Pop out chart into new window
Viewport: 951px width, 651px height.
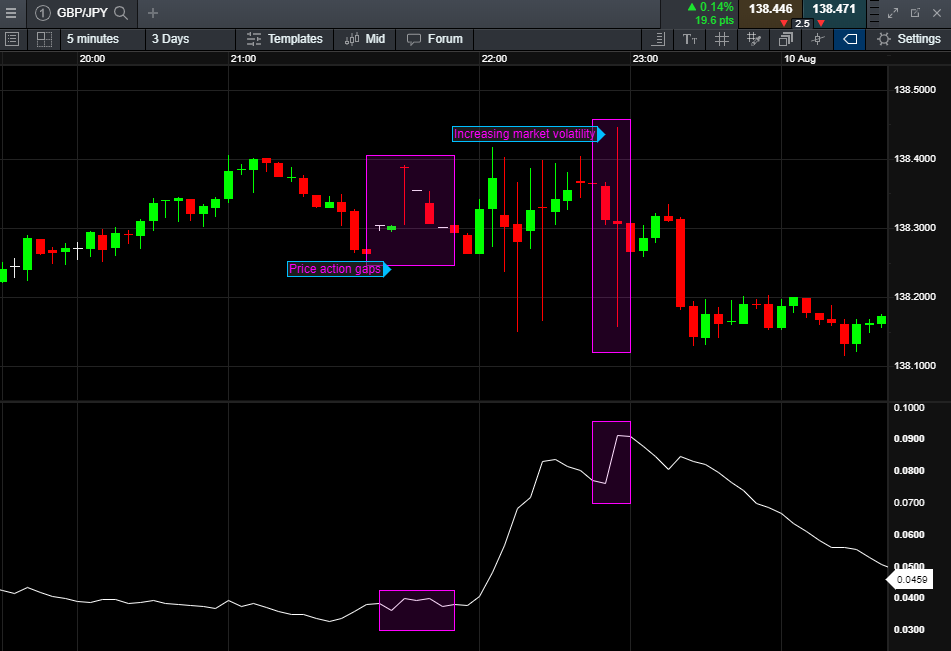915,13
